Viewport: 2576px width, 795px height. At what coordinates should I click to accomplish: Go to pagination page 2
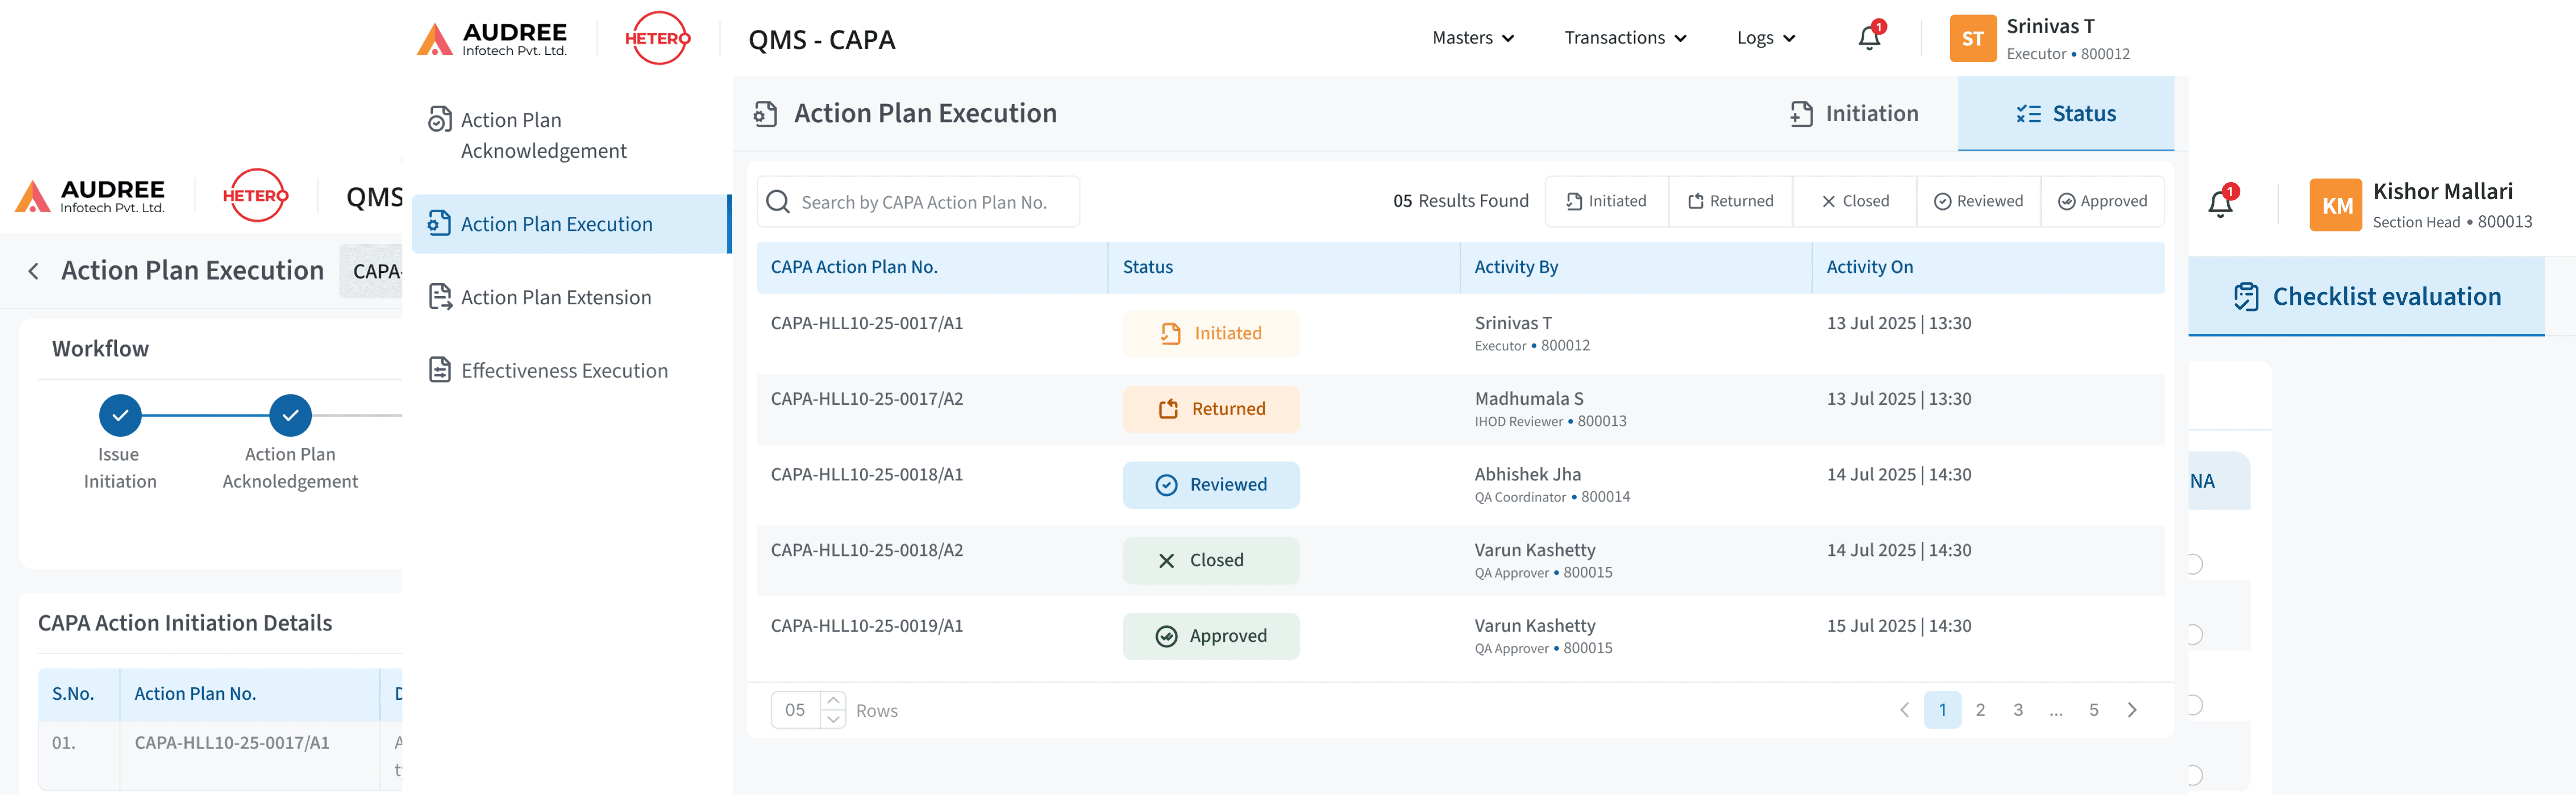point(1981,709)
